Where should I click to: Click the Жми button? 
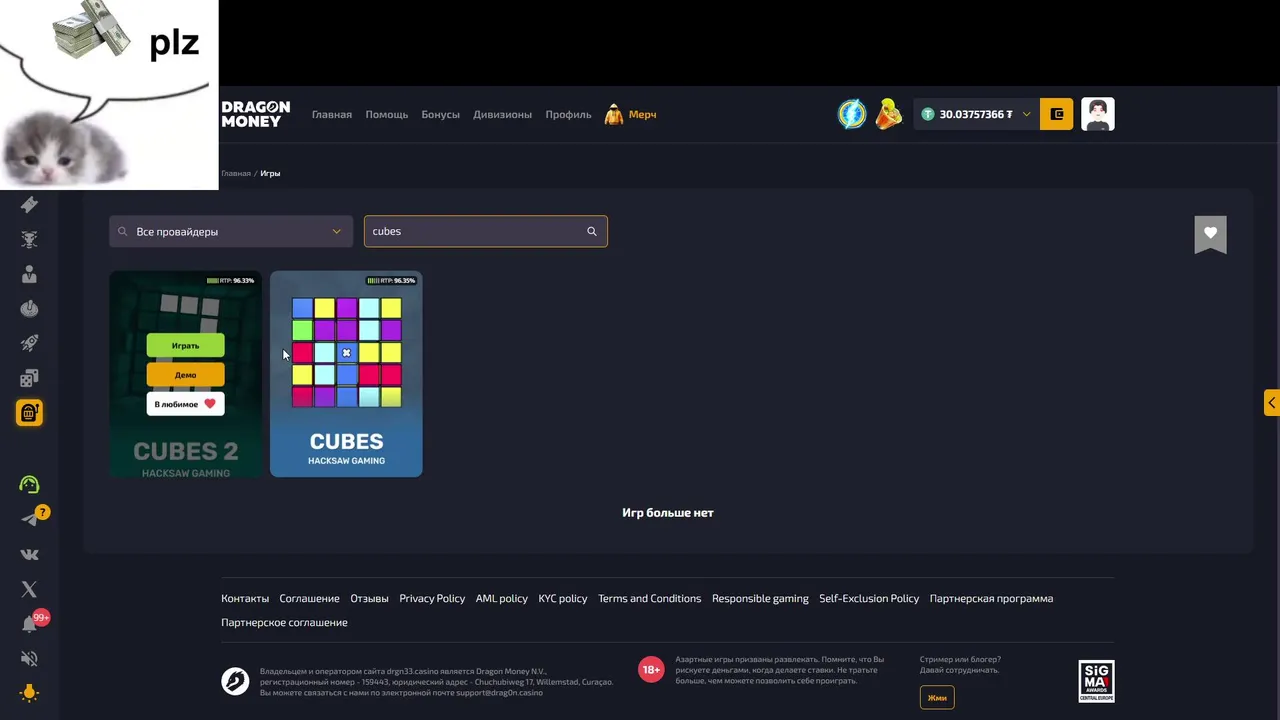pyautogui.click(x=937, y=697)
